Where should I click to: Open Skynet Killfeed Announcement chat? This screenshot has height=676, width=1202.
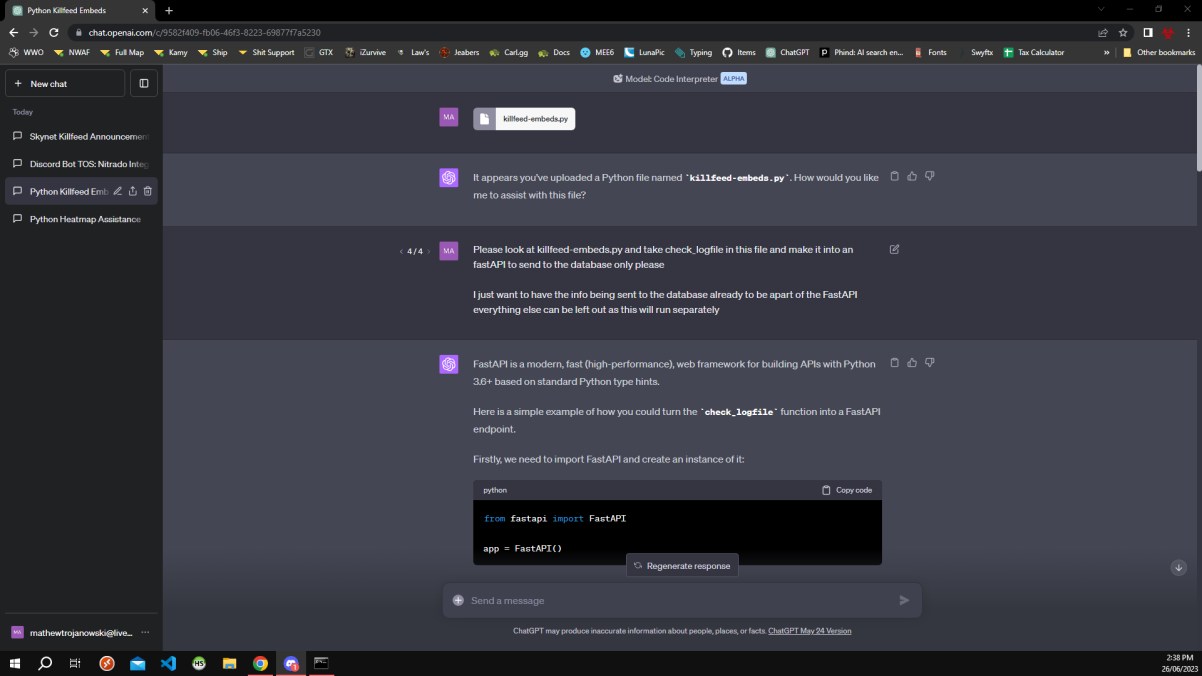point(81,136)
